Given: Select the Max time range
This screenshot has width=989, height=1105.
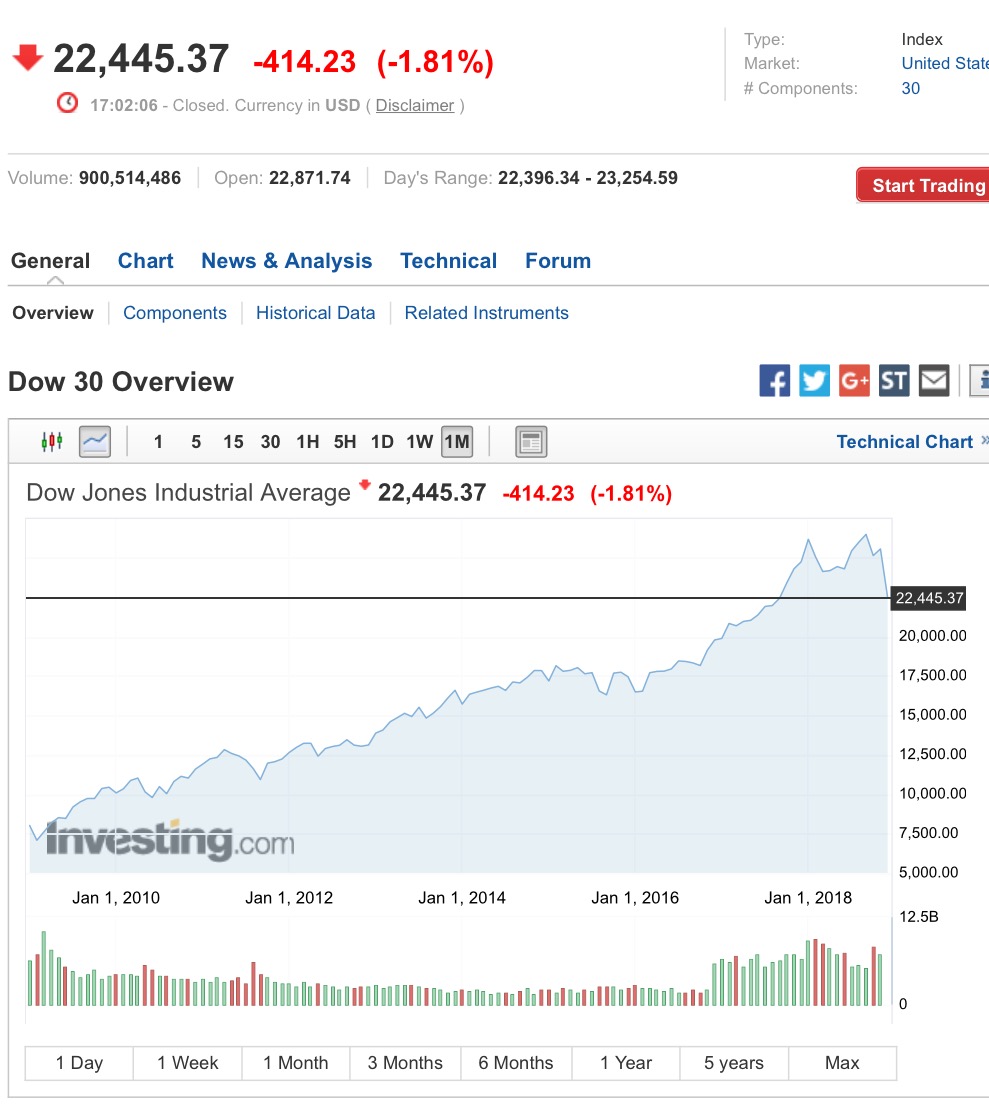Looking at the screenshot, I should coord(842,1063).
